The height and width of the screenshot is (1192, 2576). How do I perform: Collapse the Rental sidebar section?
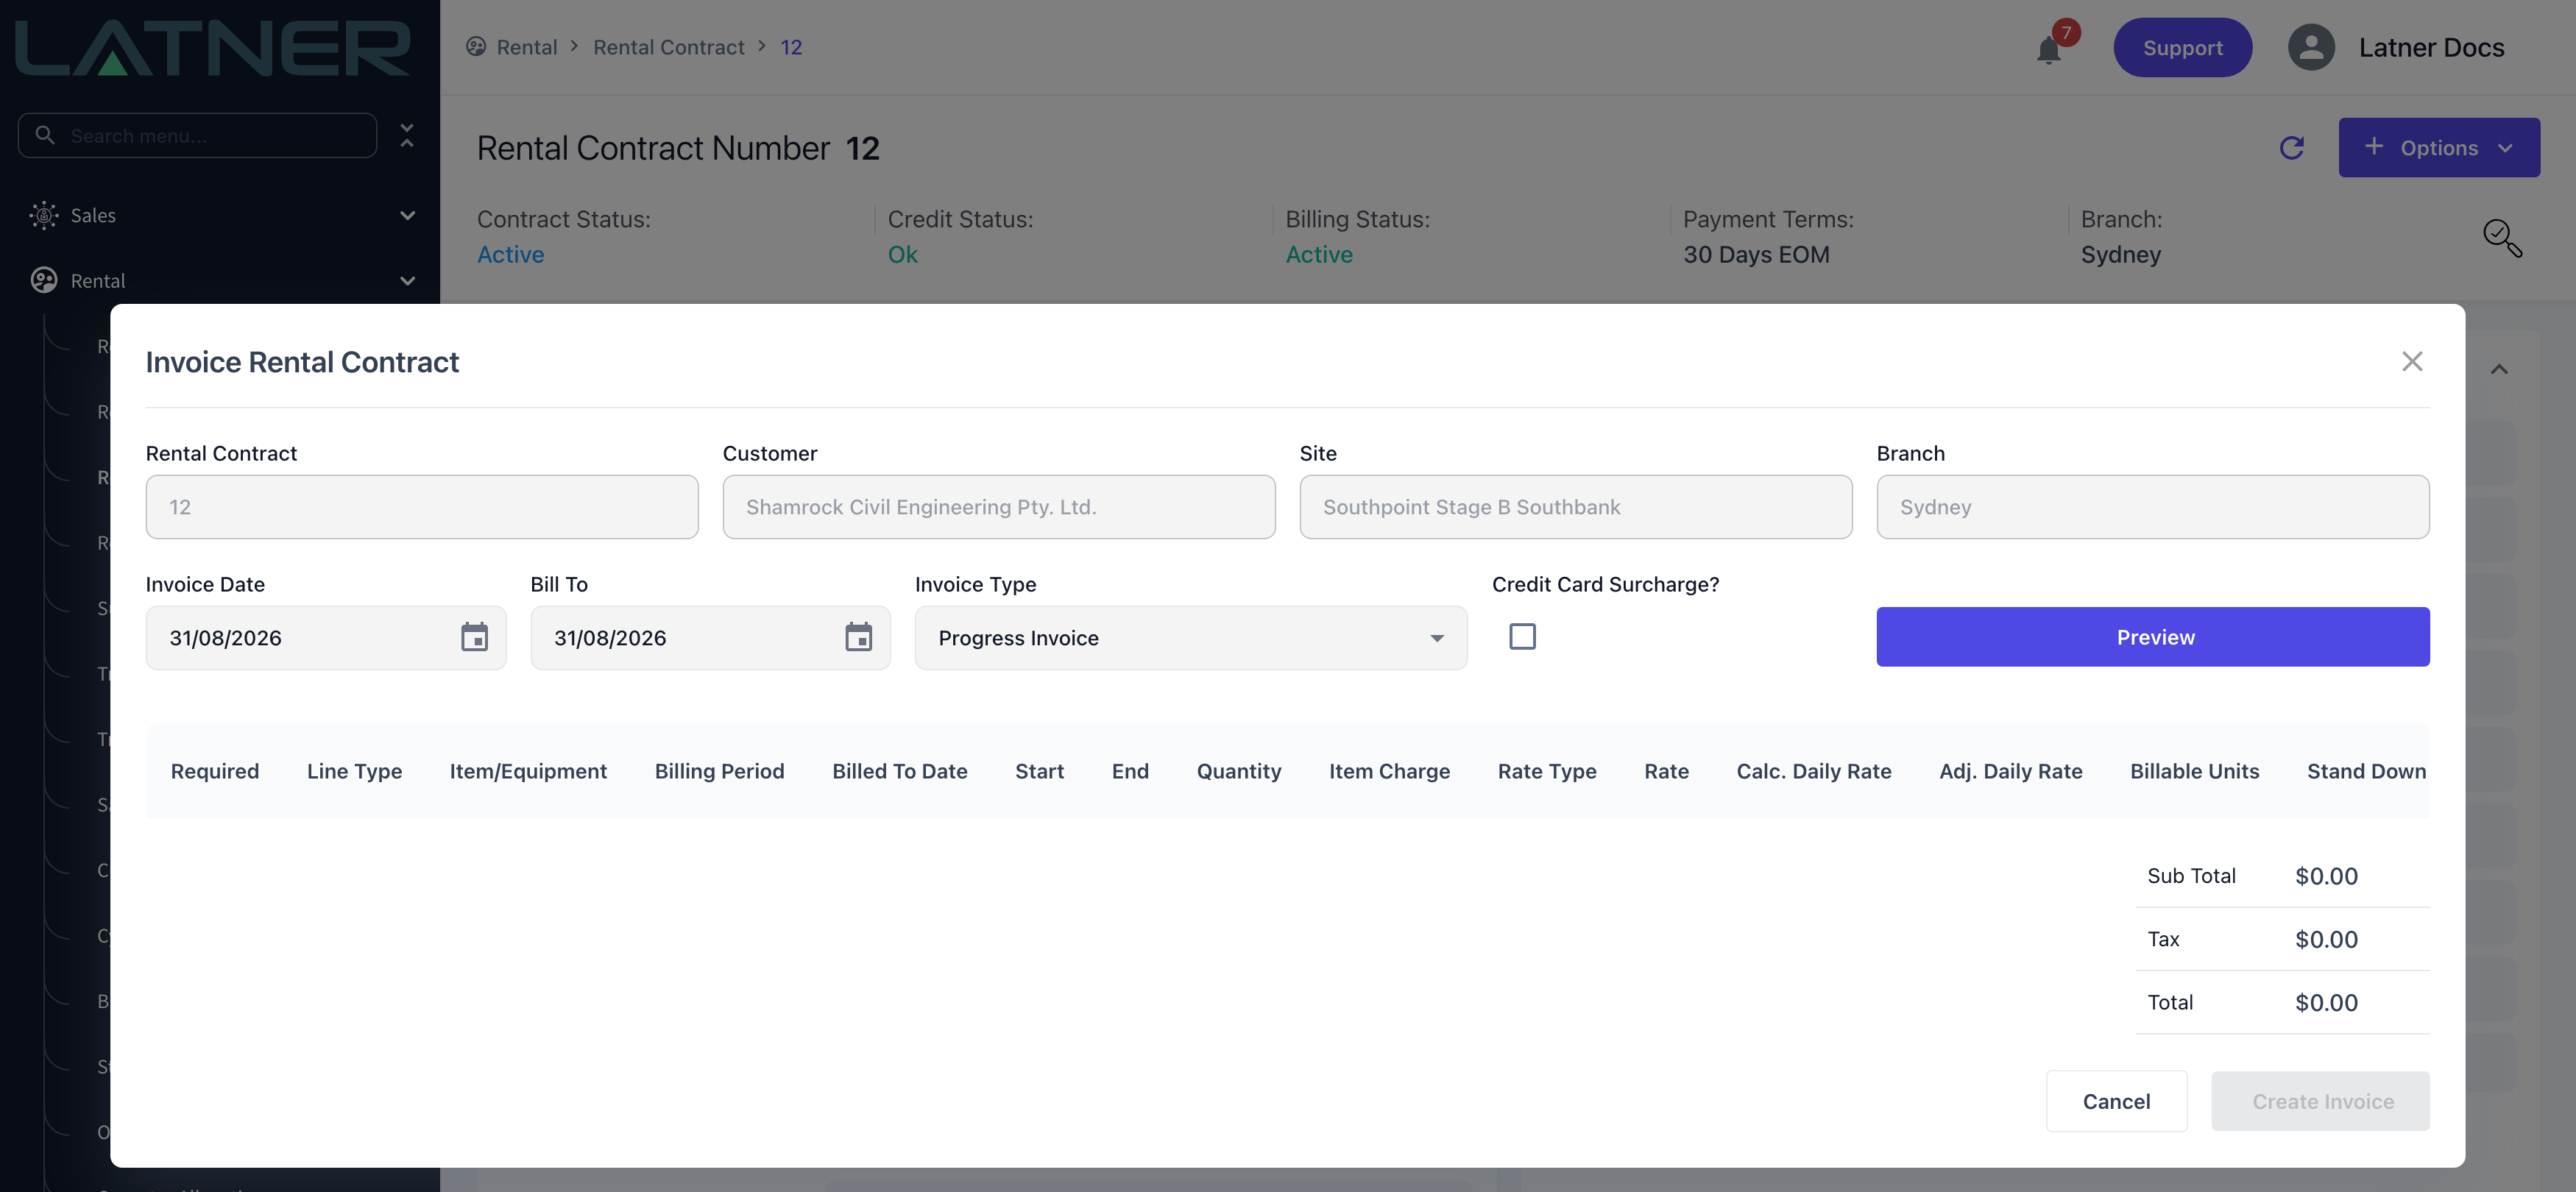[407, 281]
